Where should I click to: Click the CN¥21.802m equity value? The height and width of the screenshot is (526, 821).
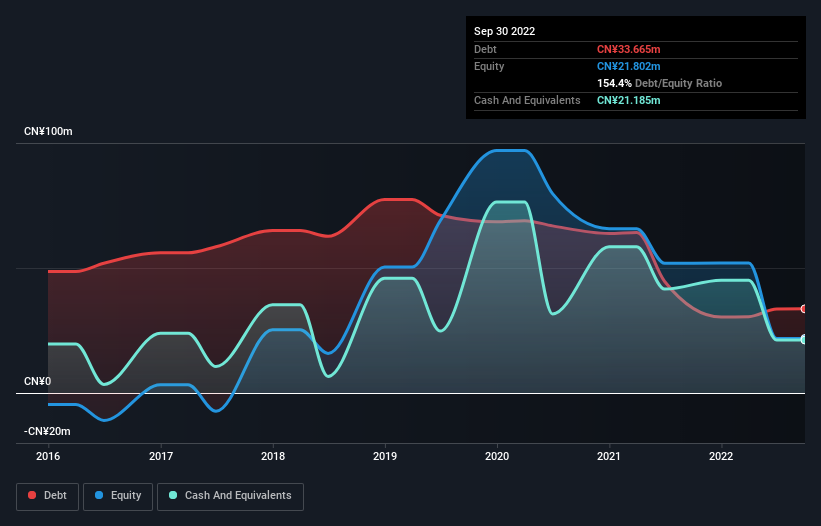click(x=628, y=66)
